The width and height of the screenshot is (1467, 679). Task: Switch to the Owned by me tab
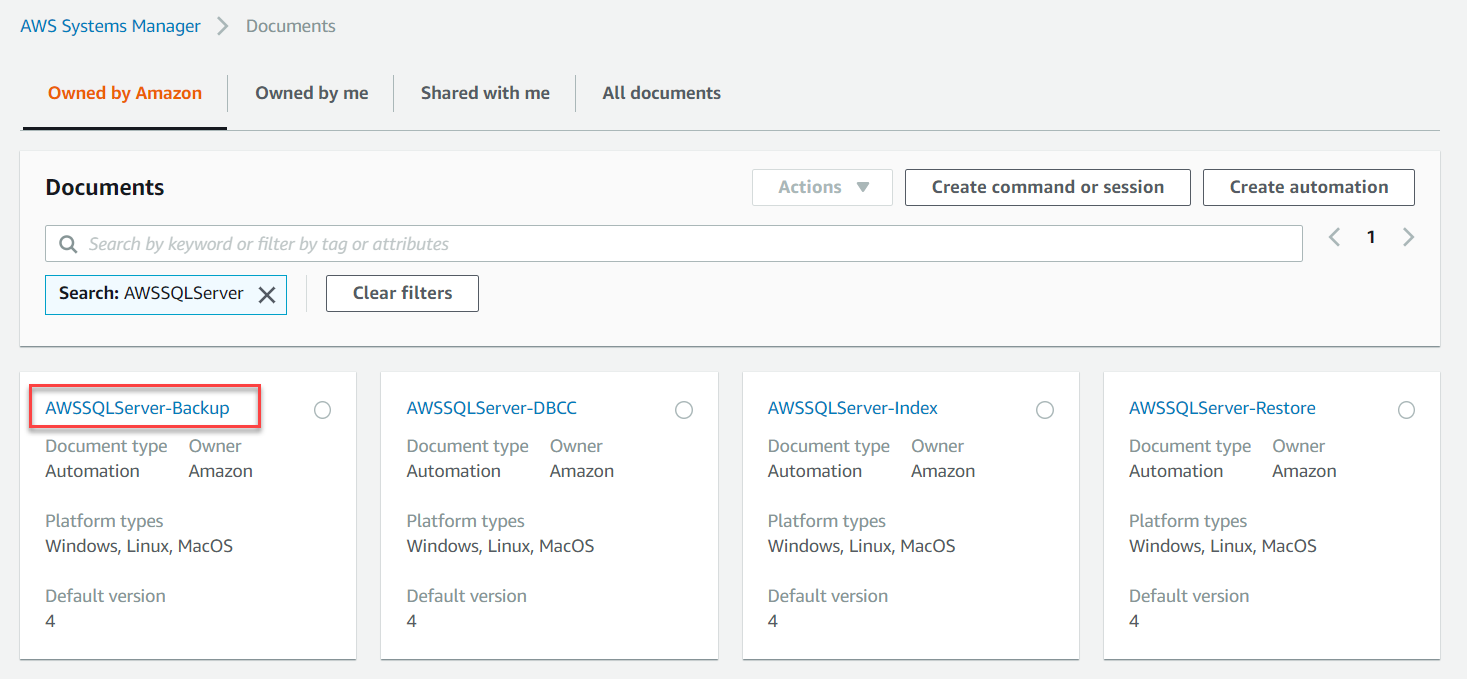(311, 92)
